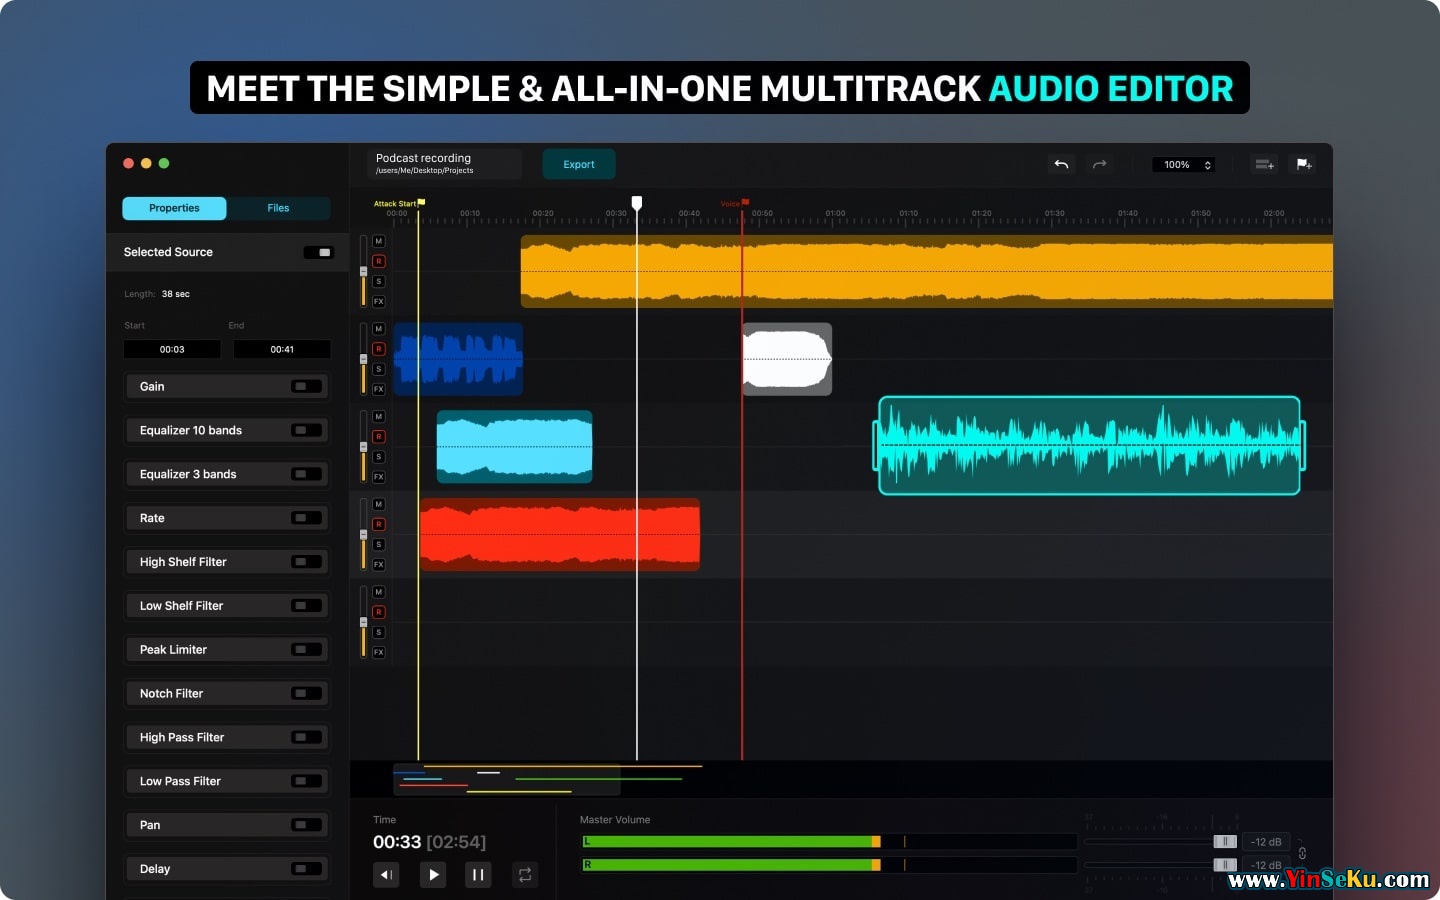Screen dimensions: 1440x900
Task: Open FX on the second track
Action: click(x=379, y=389)
